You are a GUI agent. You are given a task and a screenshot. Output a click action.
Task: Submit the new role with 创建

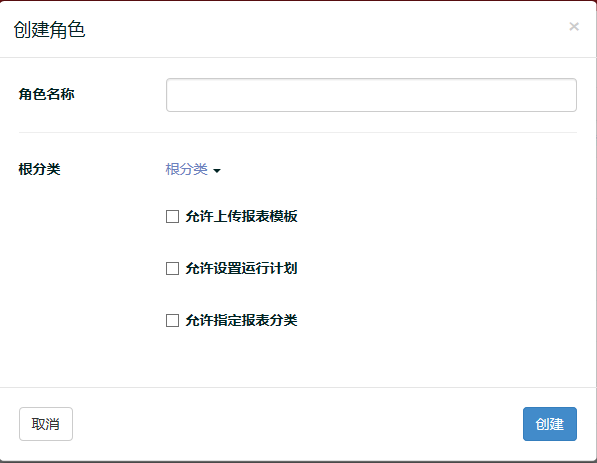tap(549, 424)
